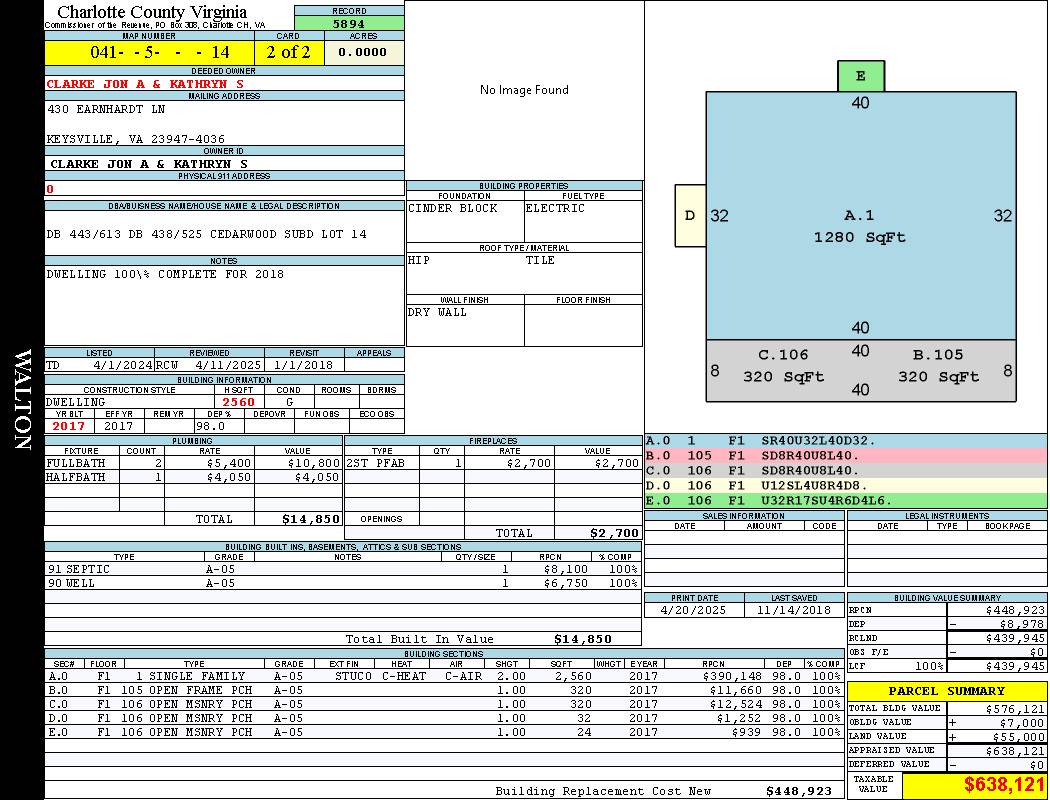Select the print date 4/20/2025 cell
This screenshot has height=800, width=1050.
(x=694, y=609)
